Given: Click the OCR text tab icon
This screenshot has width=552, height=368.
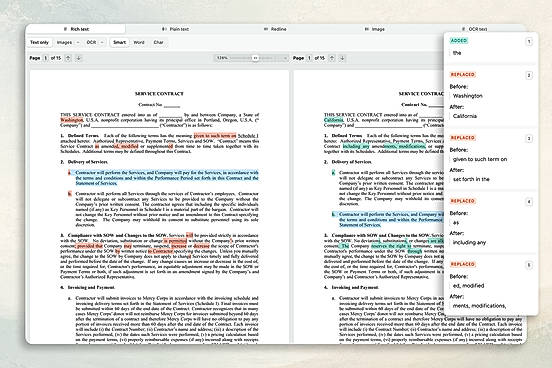Looking at the screenshot, I should tap(464, 29).
